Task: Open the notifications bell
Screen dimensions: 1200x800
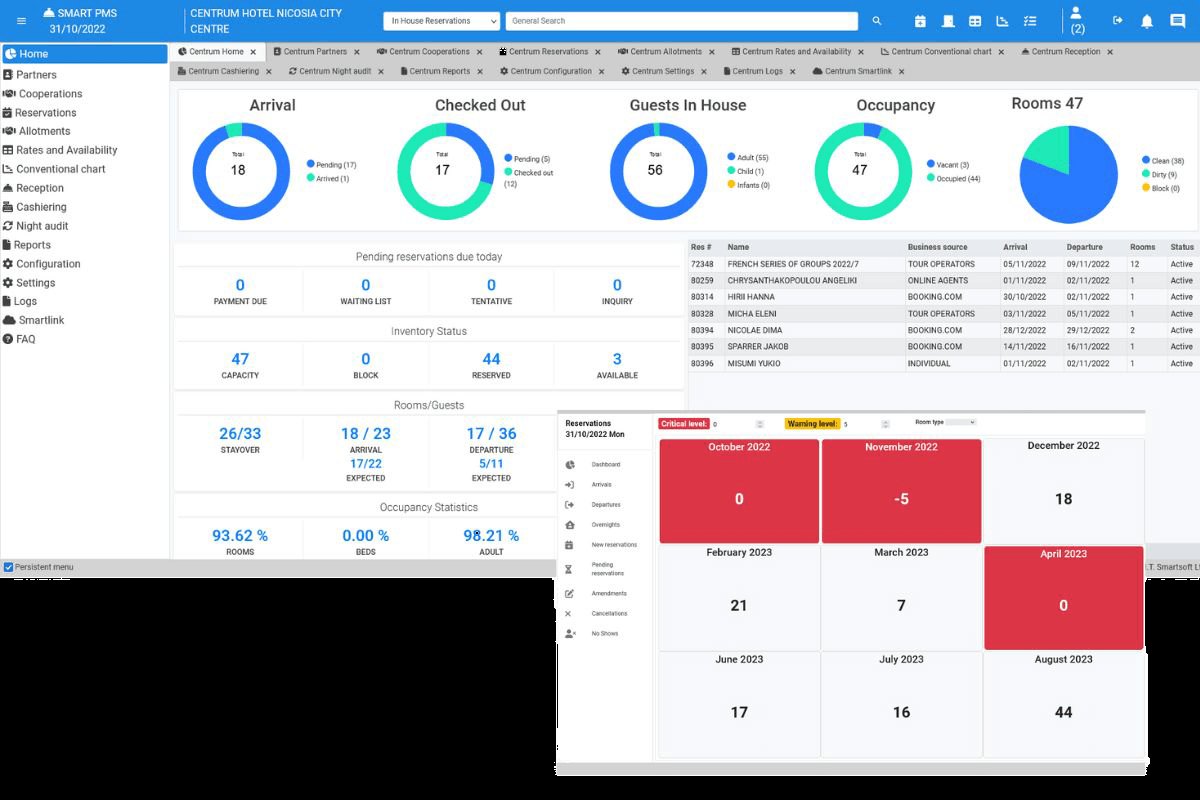Action: [1147, 21]
